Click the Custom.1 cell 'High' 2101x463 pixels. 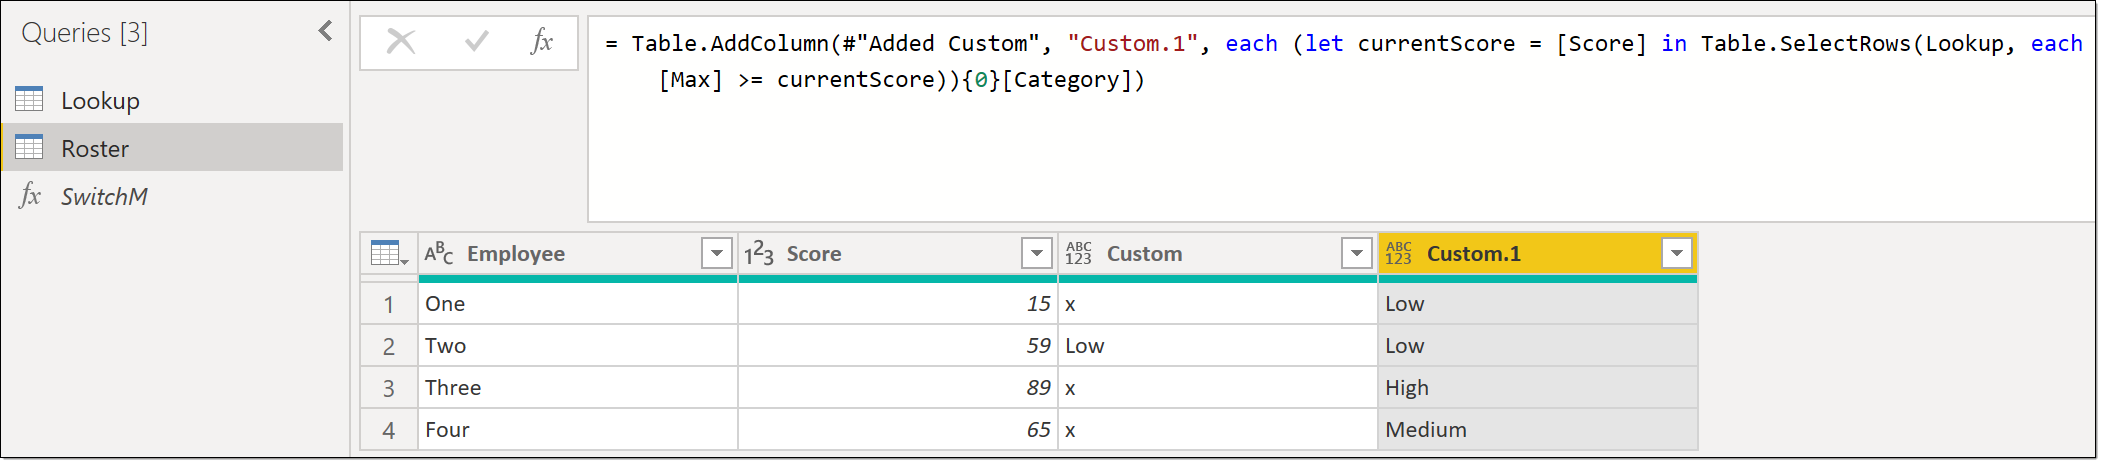click(1538, 388)
